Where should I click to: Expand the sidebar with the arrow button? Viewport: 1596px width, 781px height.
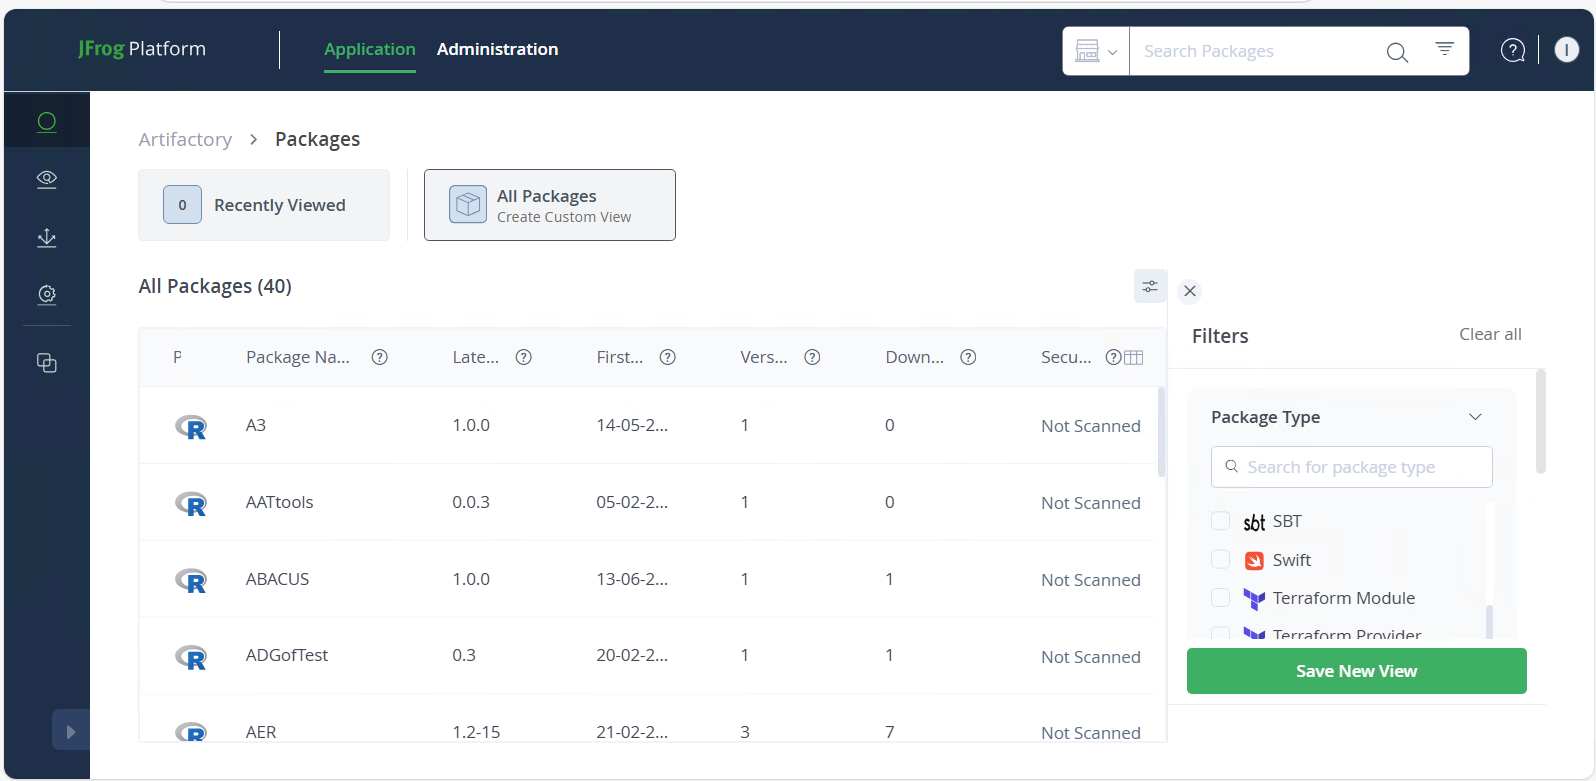click(70, 731)
